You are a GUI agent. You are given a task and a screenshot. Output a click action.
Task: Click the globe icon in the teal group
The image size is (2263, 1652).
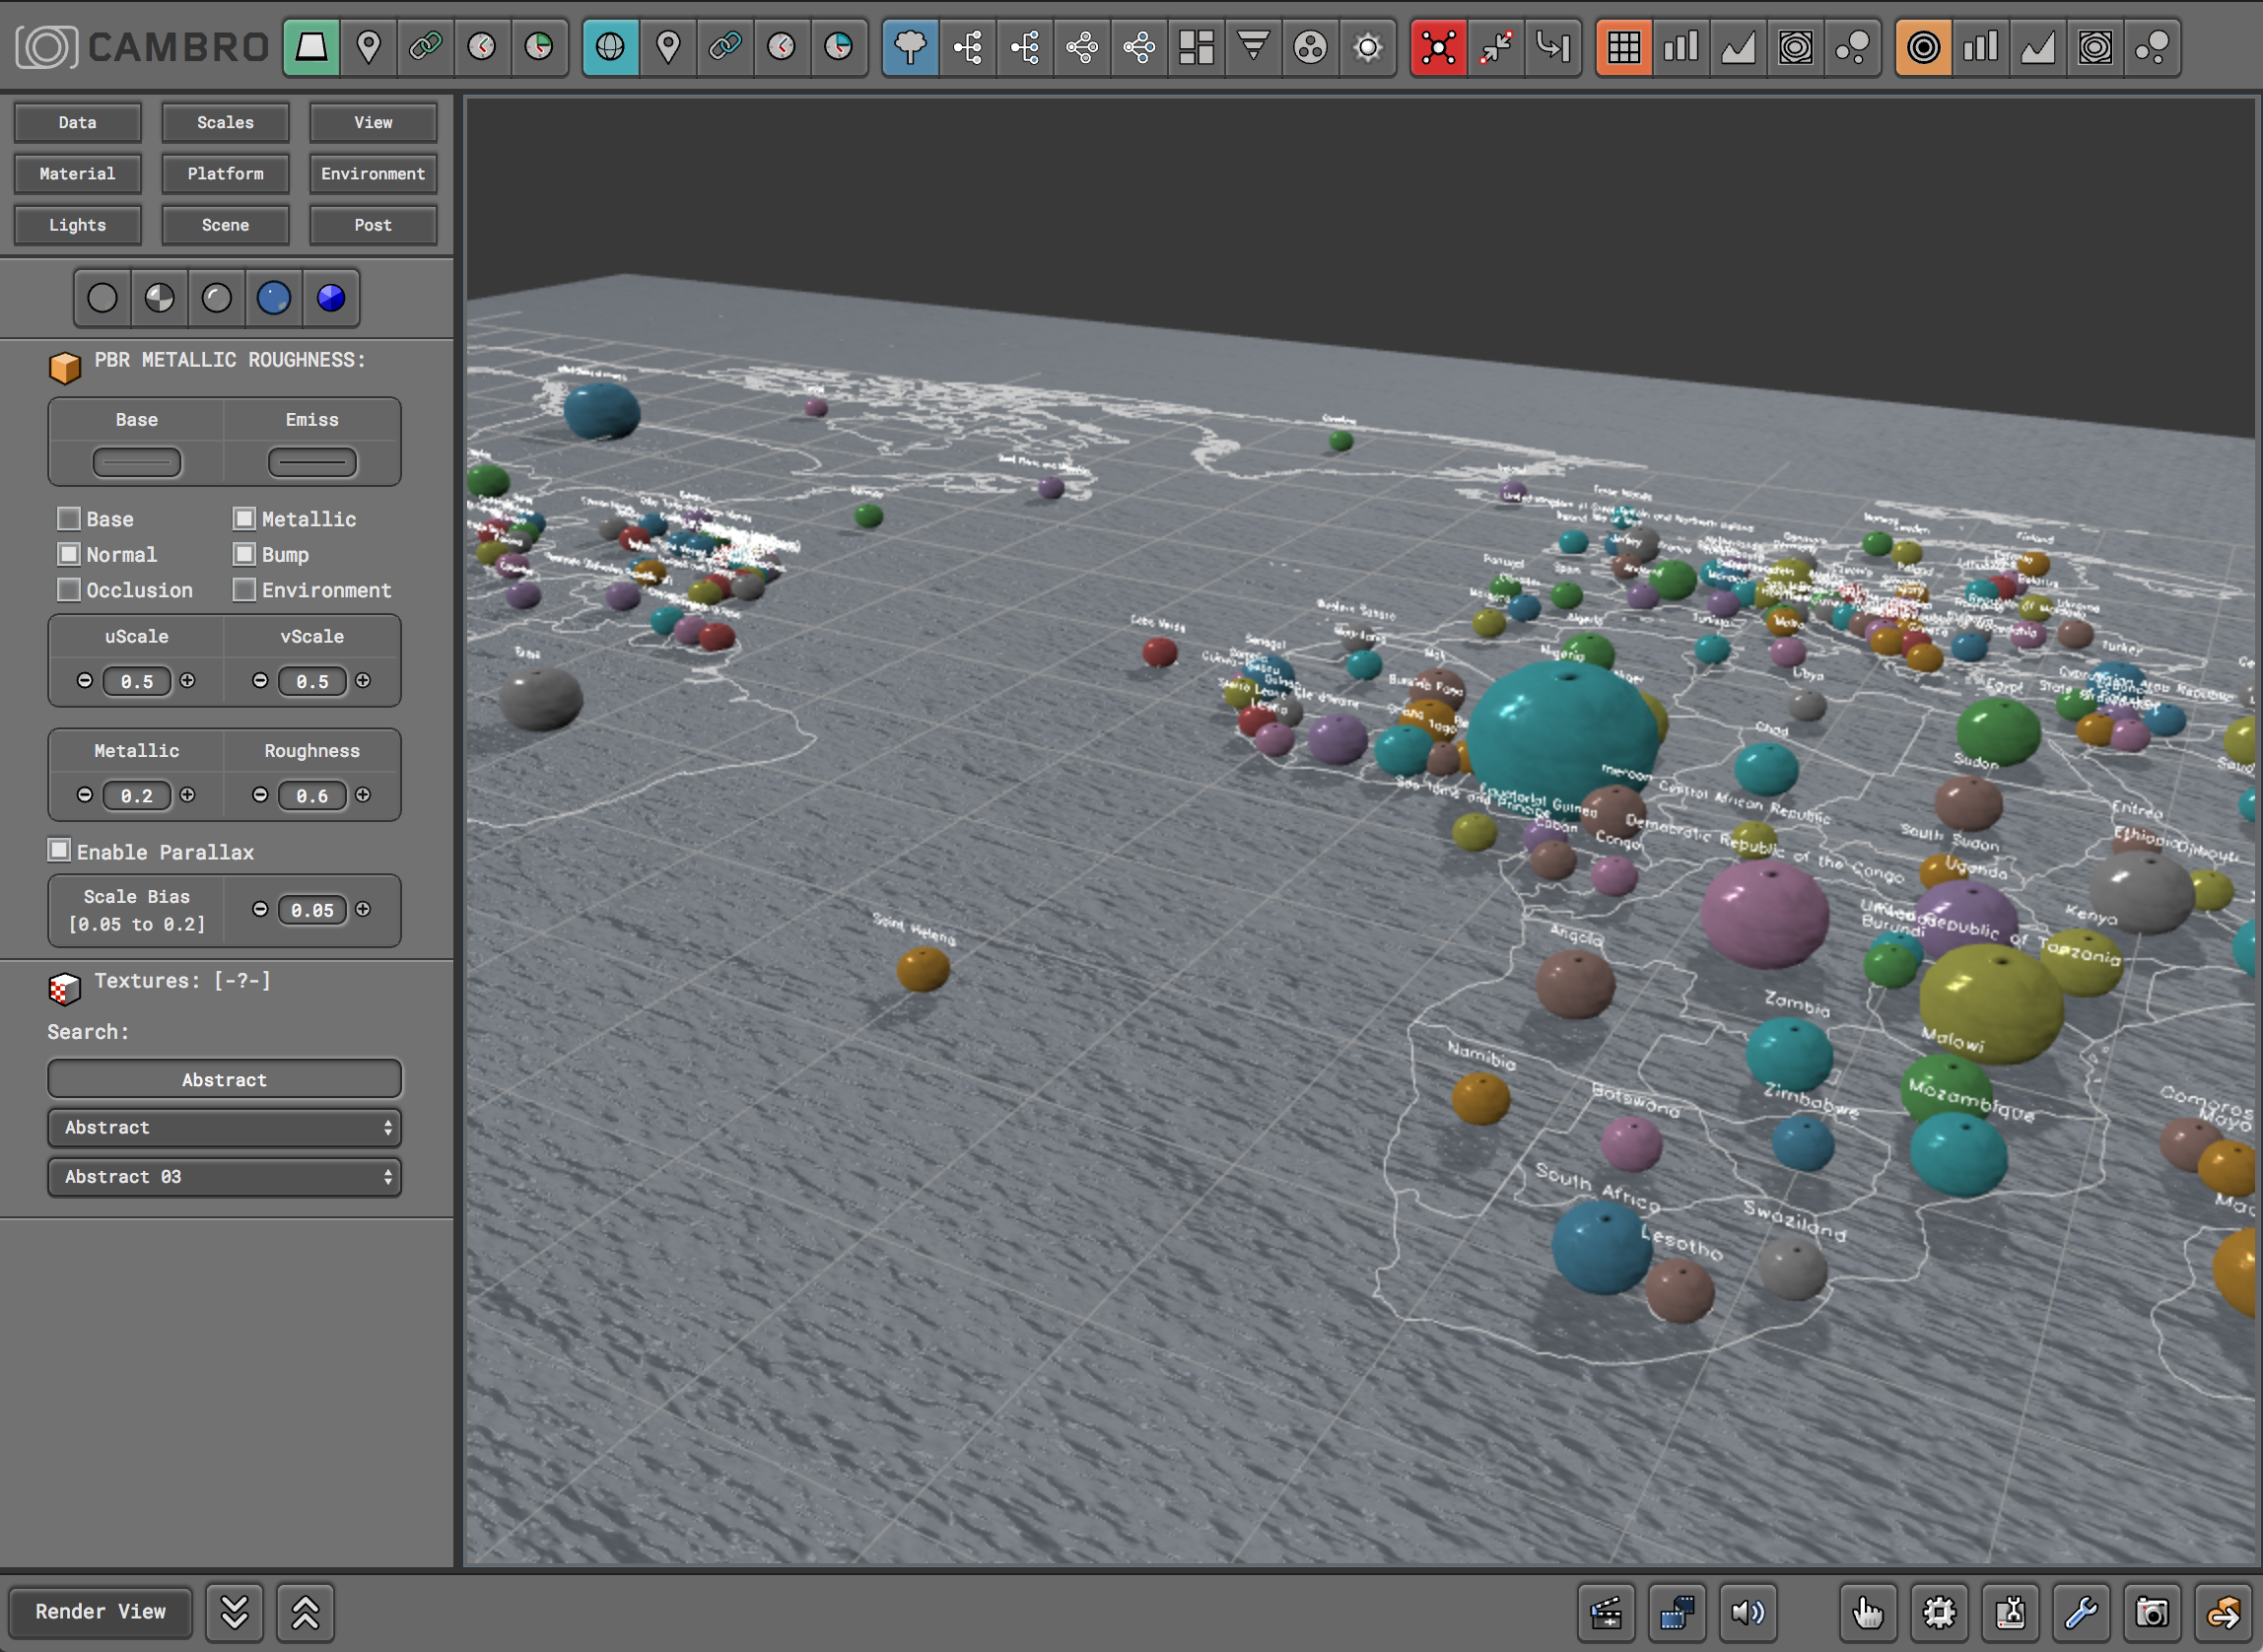coord(610,47)
